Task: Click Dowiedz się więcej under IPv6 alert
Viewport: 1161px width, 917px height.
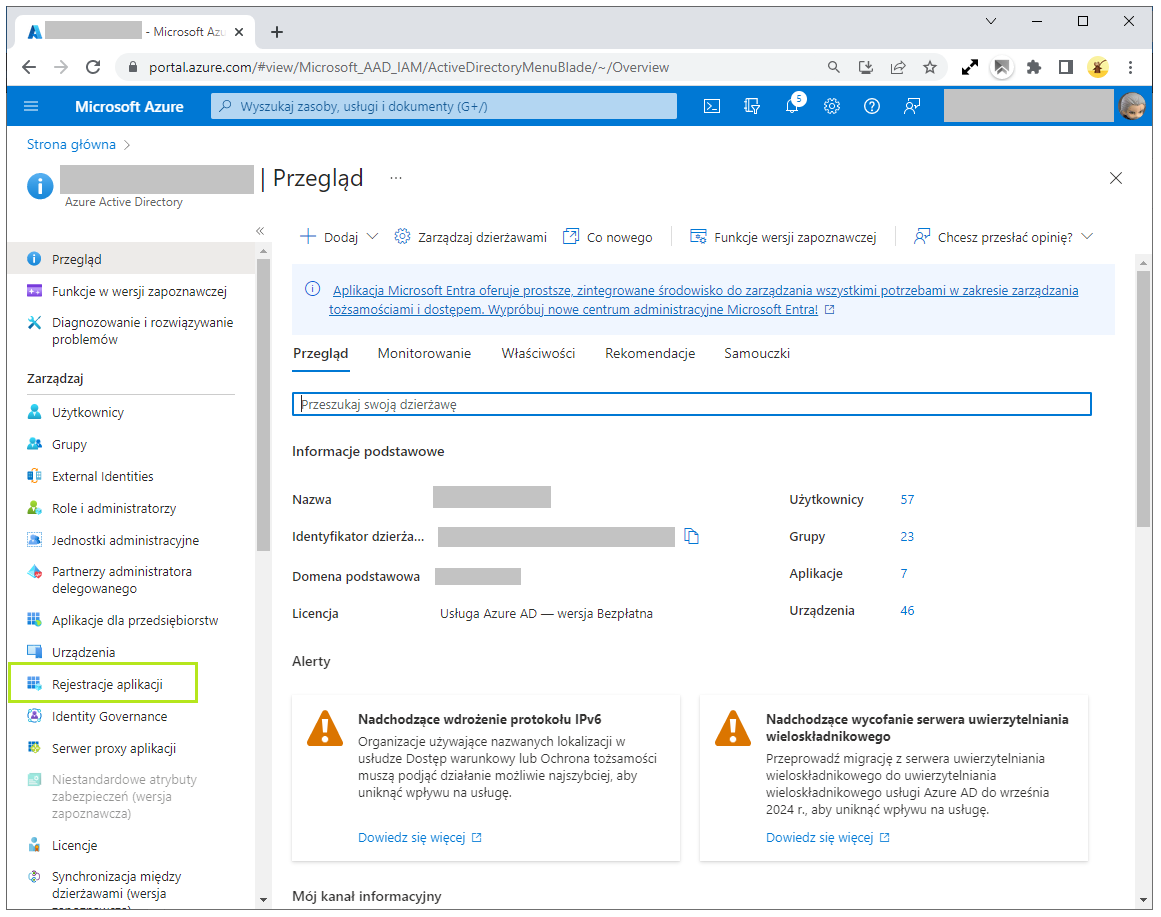Action: 413,837
